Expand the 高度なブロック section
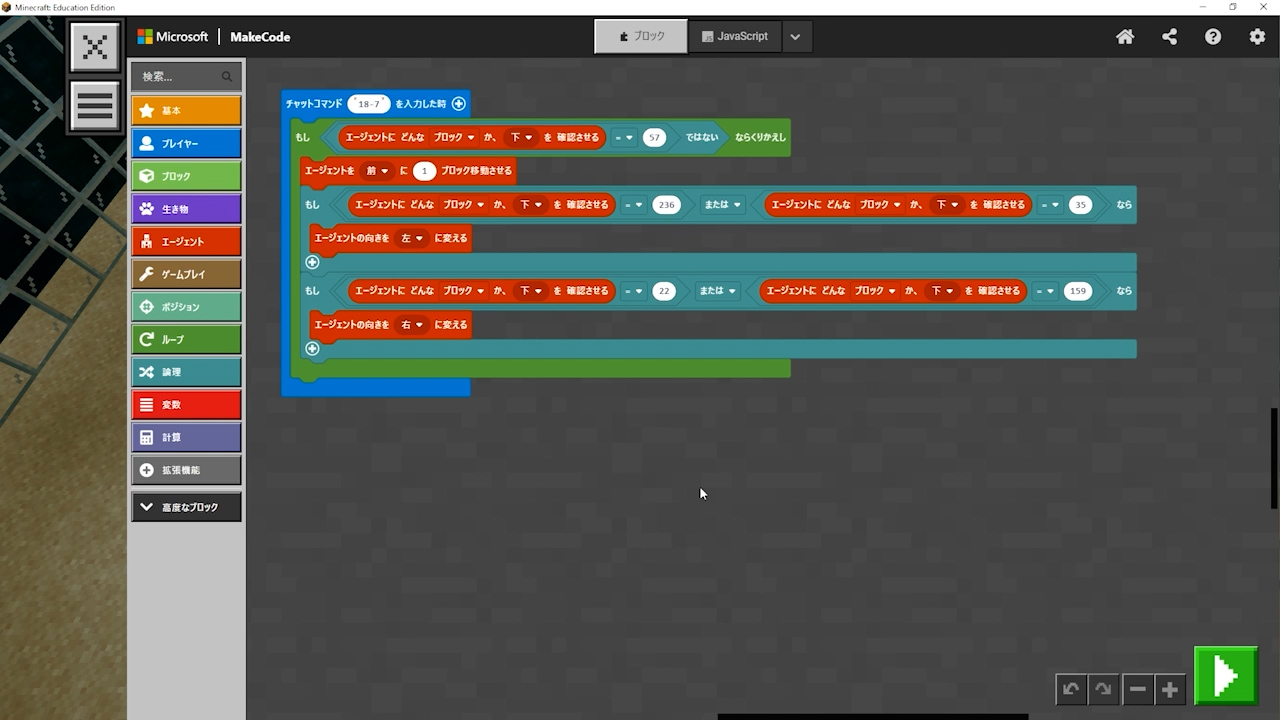 pos(186,507)
